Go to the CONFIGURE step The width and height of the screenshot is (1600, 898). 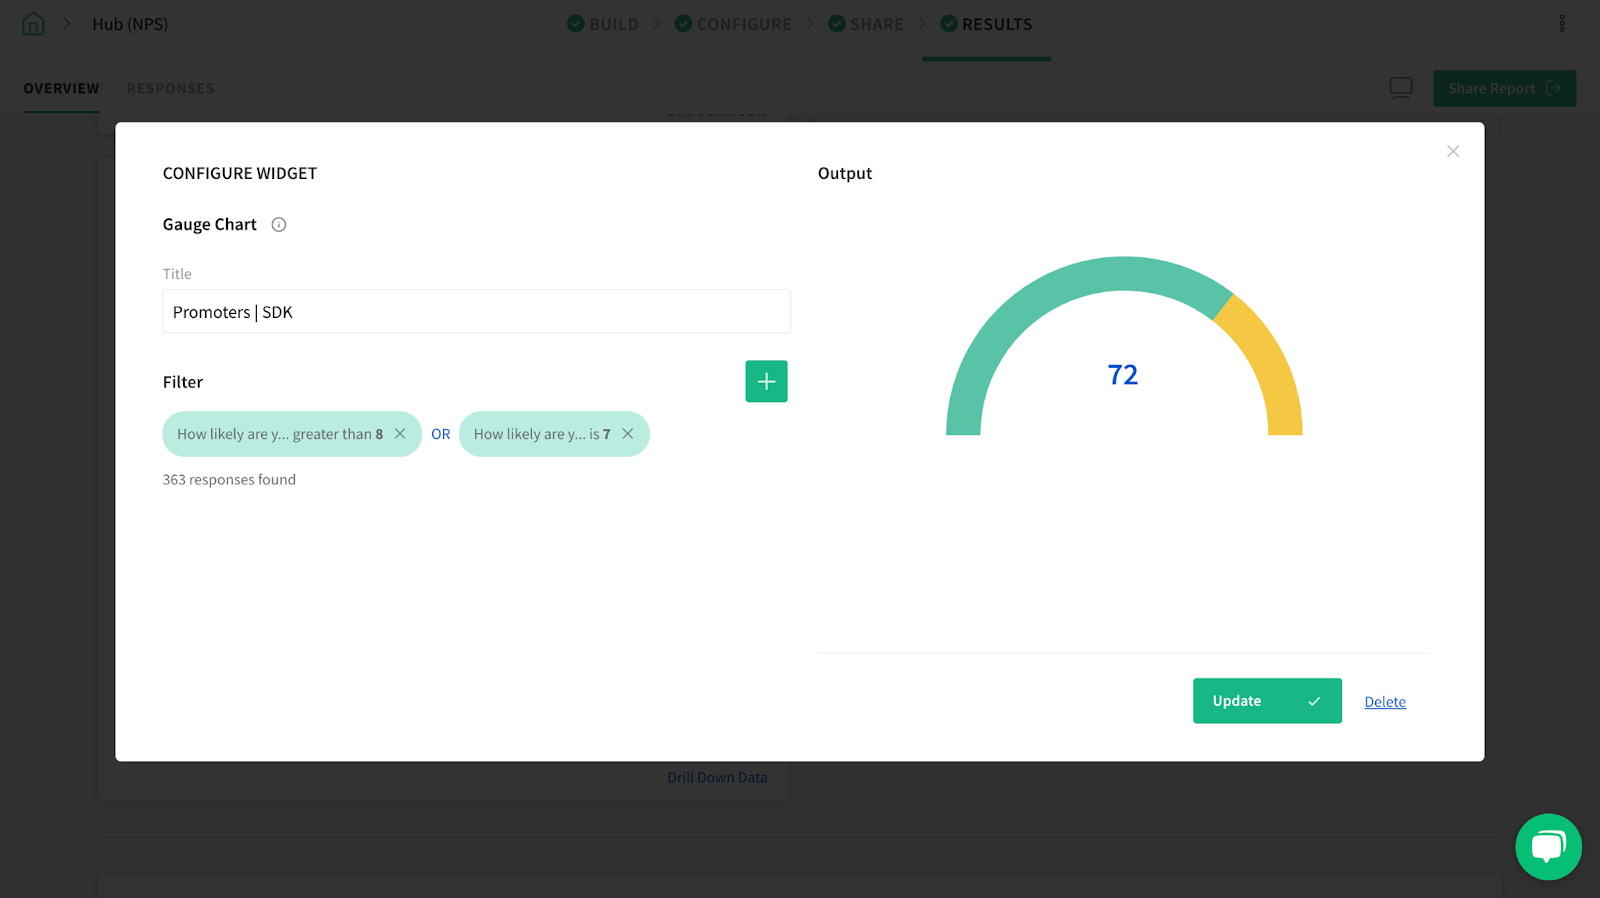pos(733,24)
